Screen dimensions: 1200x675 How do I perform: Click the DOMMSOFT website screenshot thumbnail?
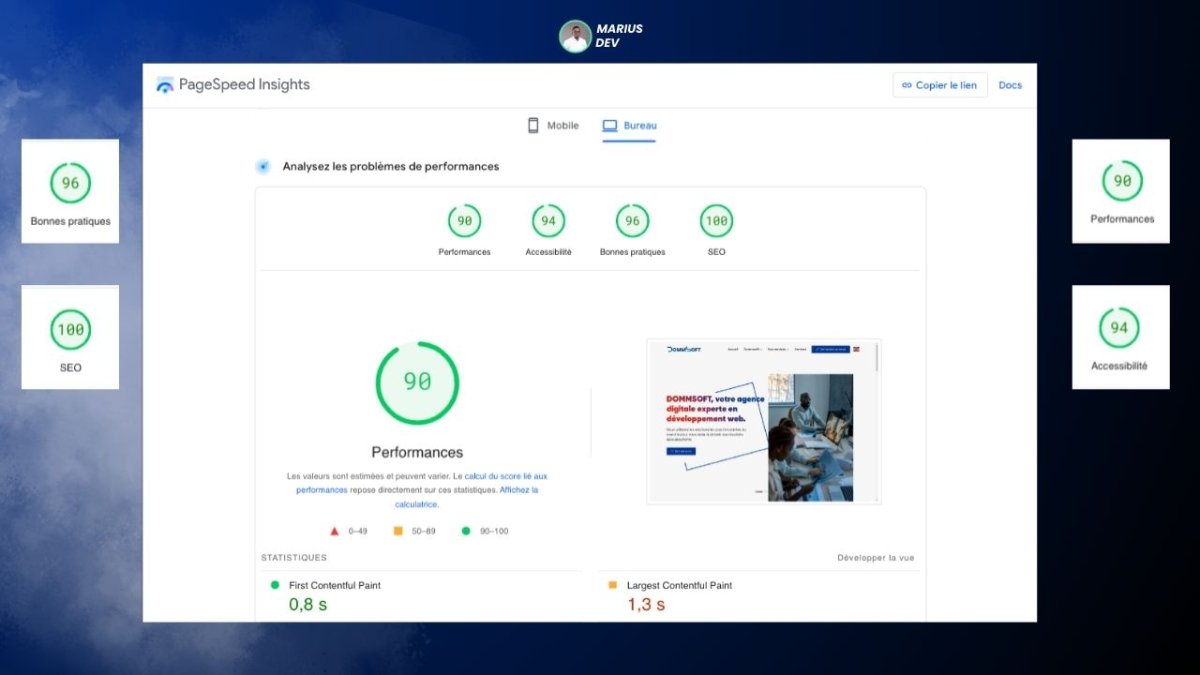click(763, 421)
